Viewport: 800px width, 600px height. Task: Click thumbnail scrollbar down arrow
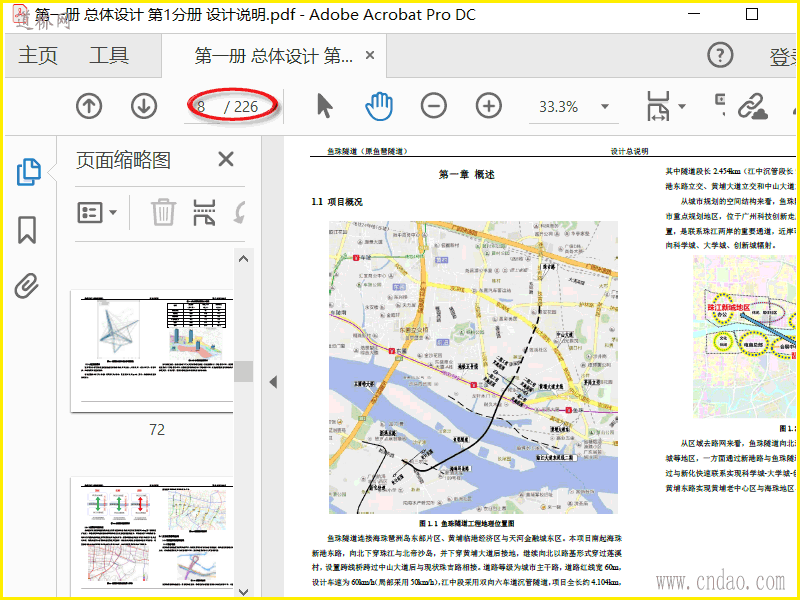pyautogui.click(x=243, y=591)
